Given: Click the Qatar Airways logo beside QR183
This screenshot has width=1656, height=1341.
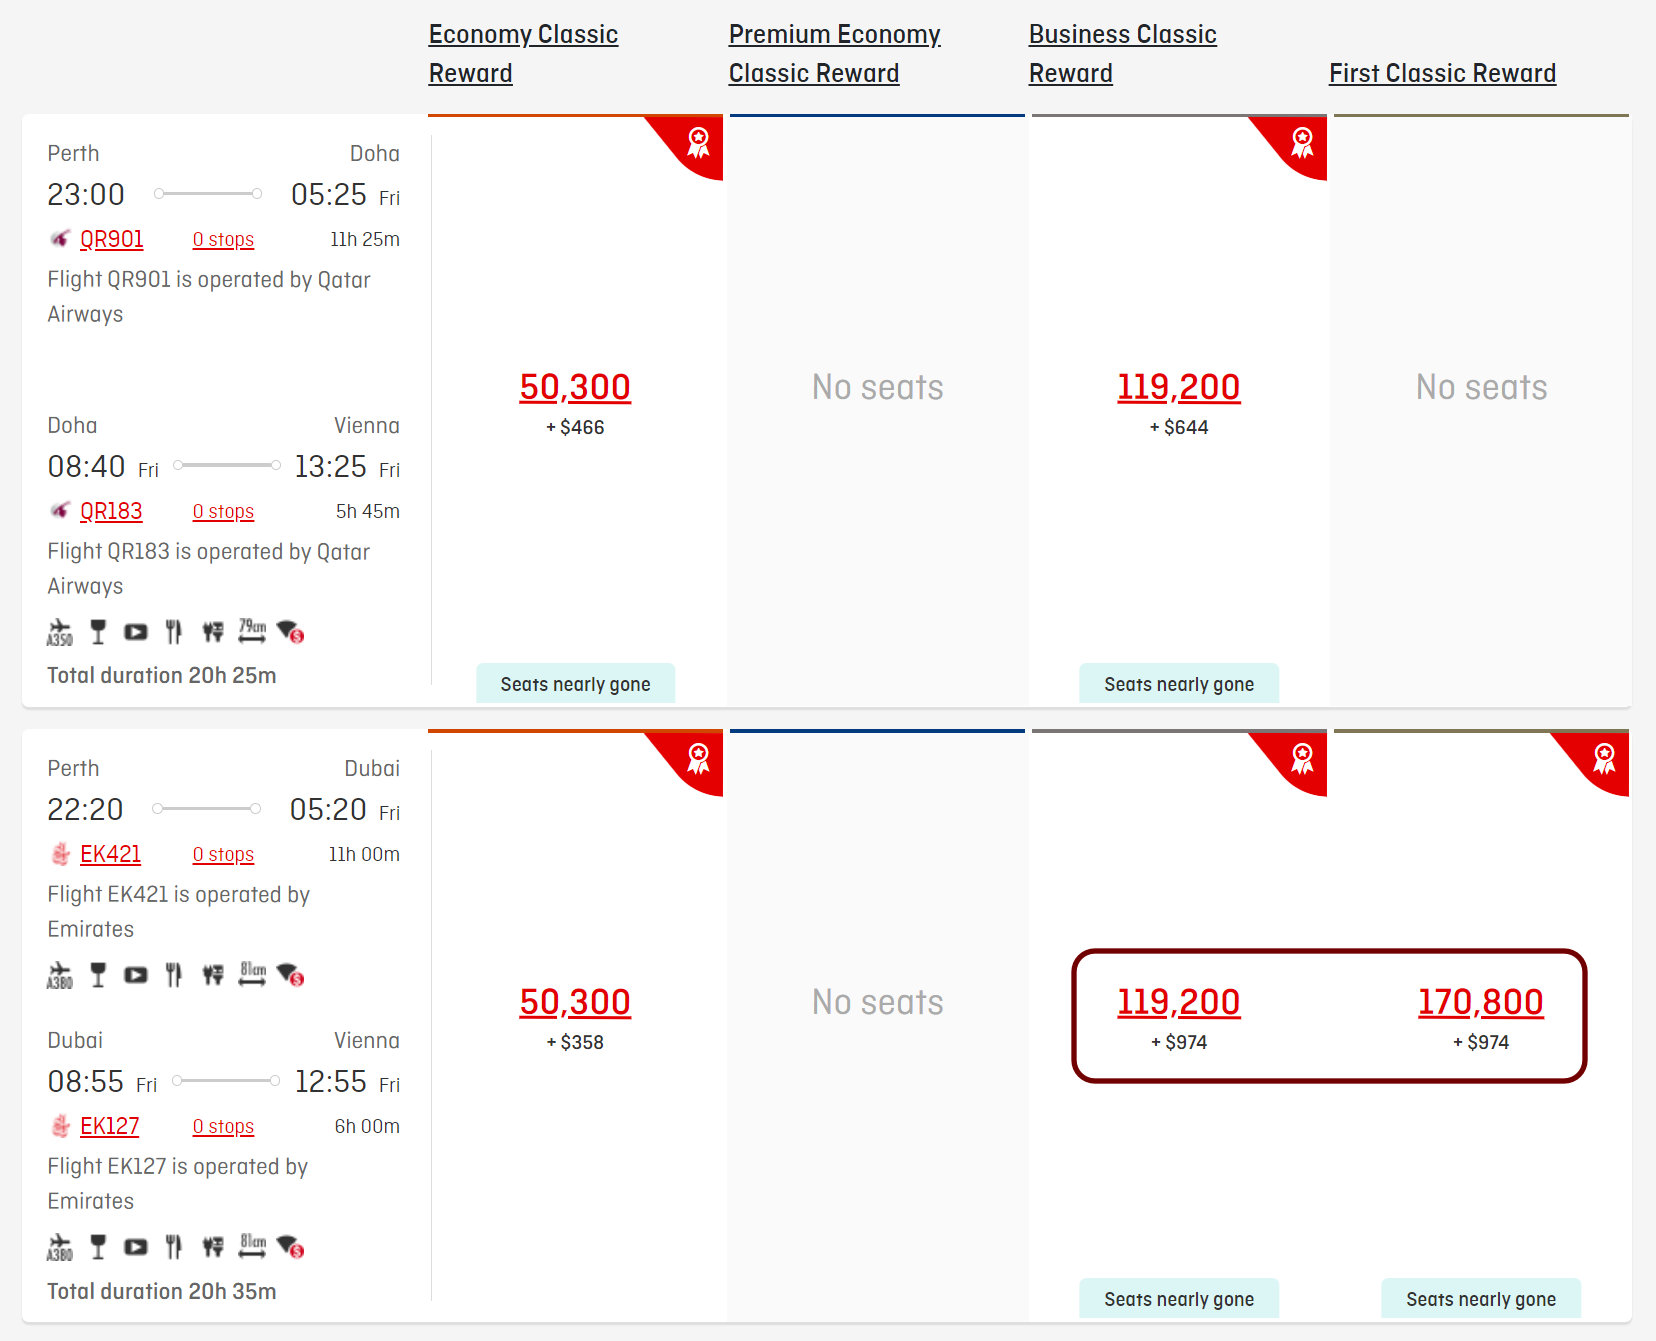Looking at the screenshot, I should pyautogui.click(x=60, y=511).
